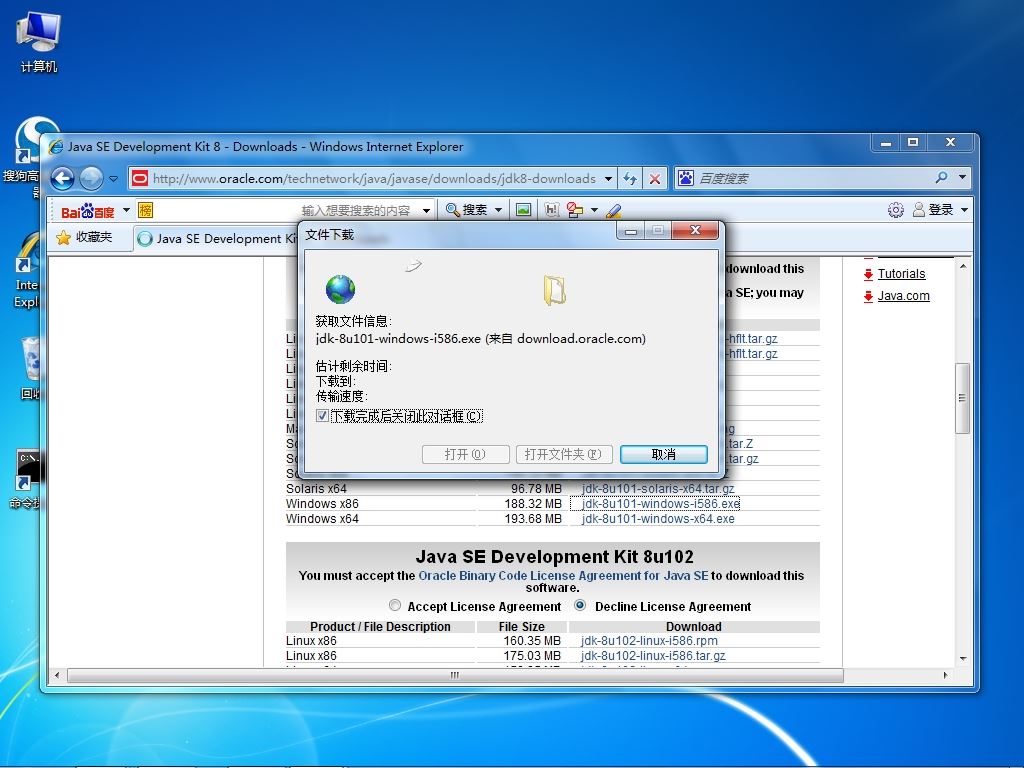The image size is (1024, 768).
Task: Click the 打开(O) button in download dialog
Action: tap(466, 455)
